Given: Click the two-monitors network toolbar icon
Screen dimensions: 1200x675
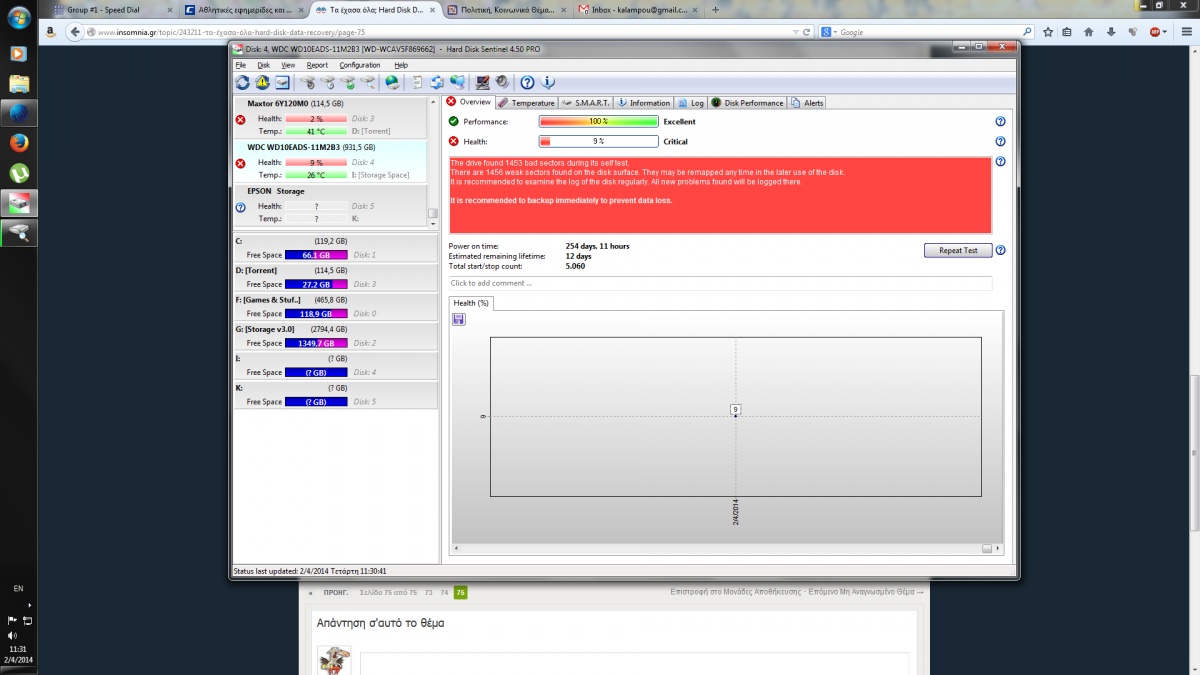Looking at the screenshot, I should coord(457,82).
